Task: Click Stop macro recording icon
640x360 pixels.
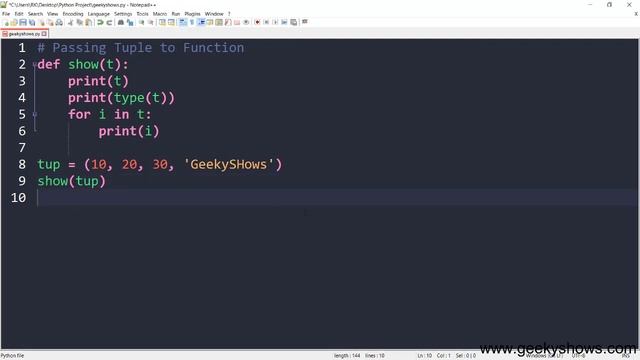Action: click(x=266, y=22)
